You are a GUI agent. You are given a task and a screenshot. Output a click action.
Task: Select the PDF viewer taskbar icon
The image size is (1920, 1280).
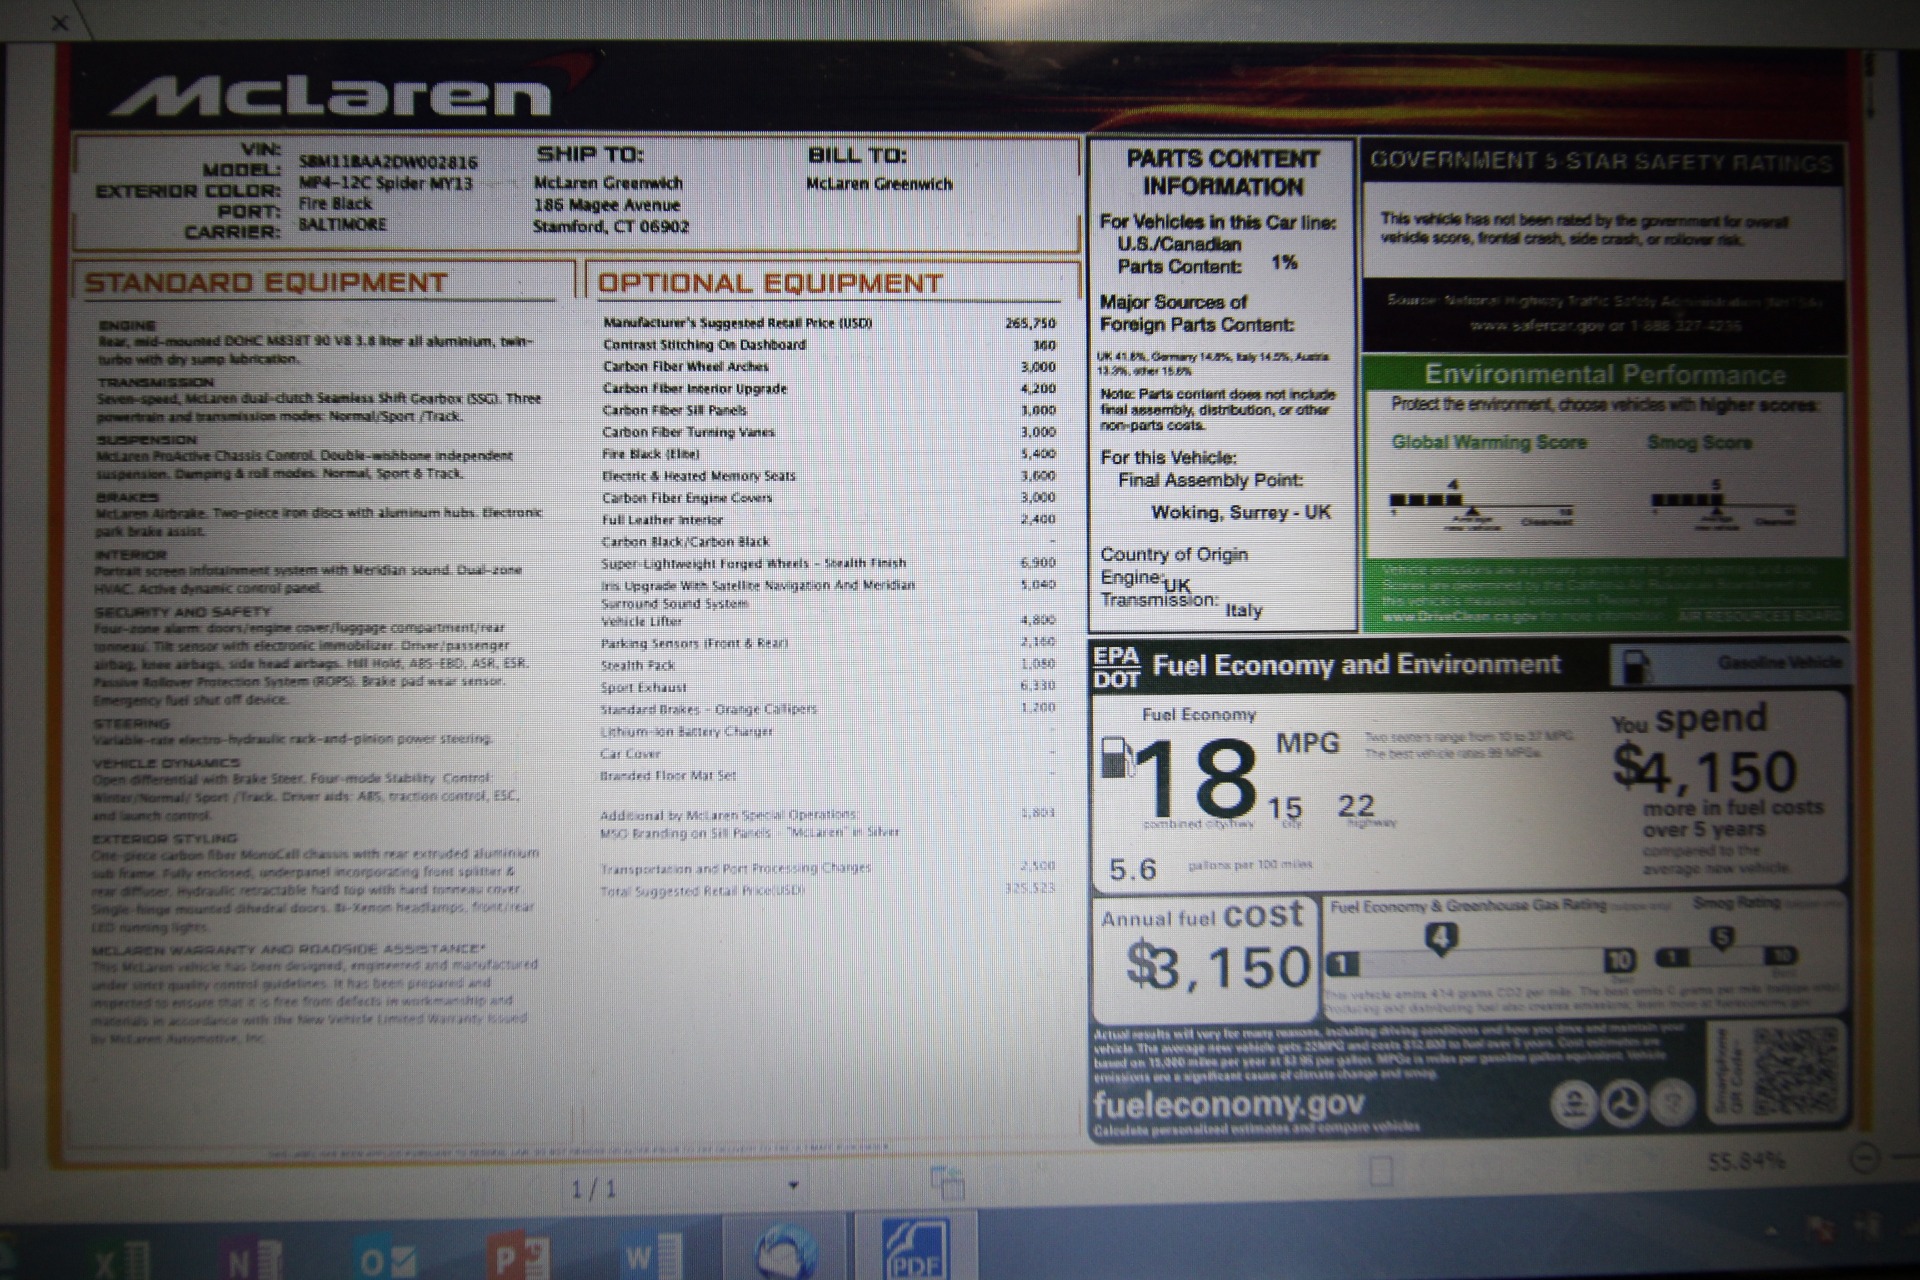coord(915,1250)
